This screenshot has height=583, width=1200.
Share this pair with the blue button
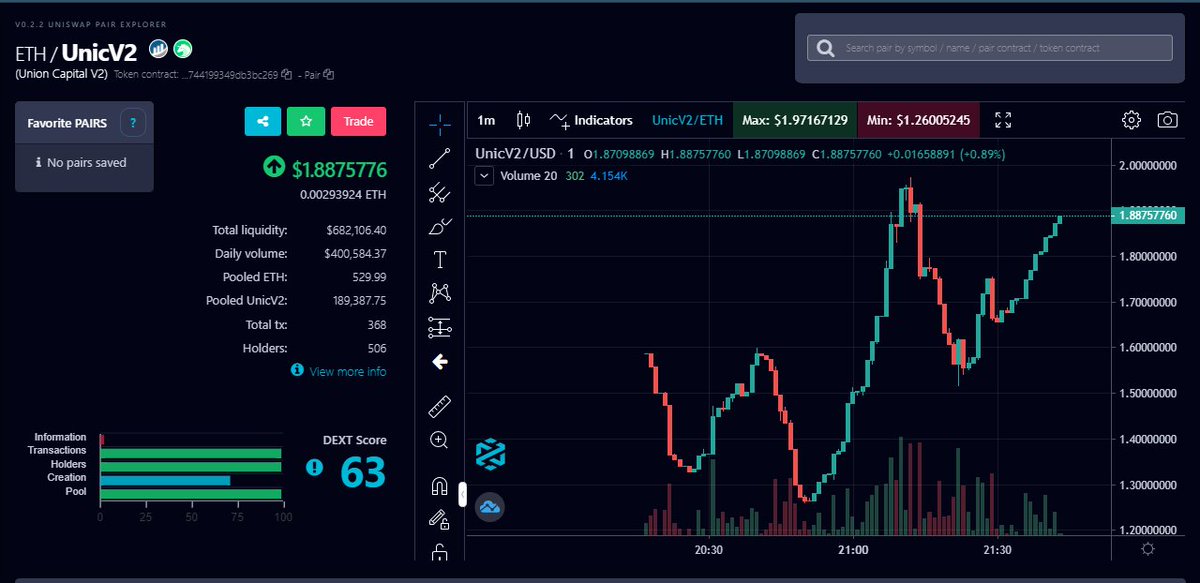tap(263, 121)
